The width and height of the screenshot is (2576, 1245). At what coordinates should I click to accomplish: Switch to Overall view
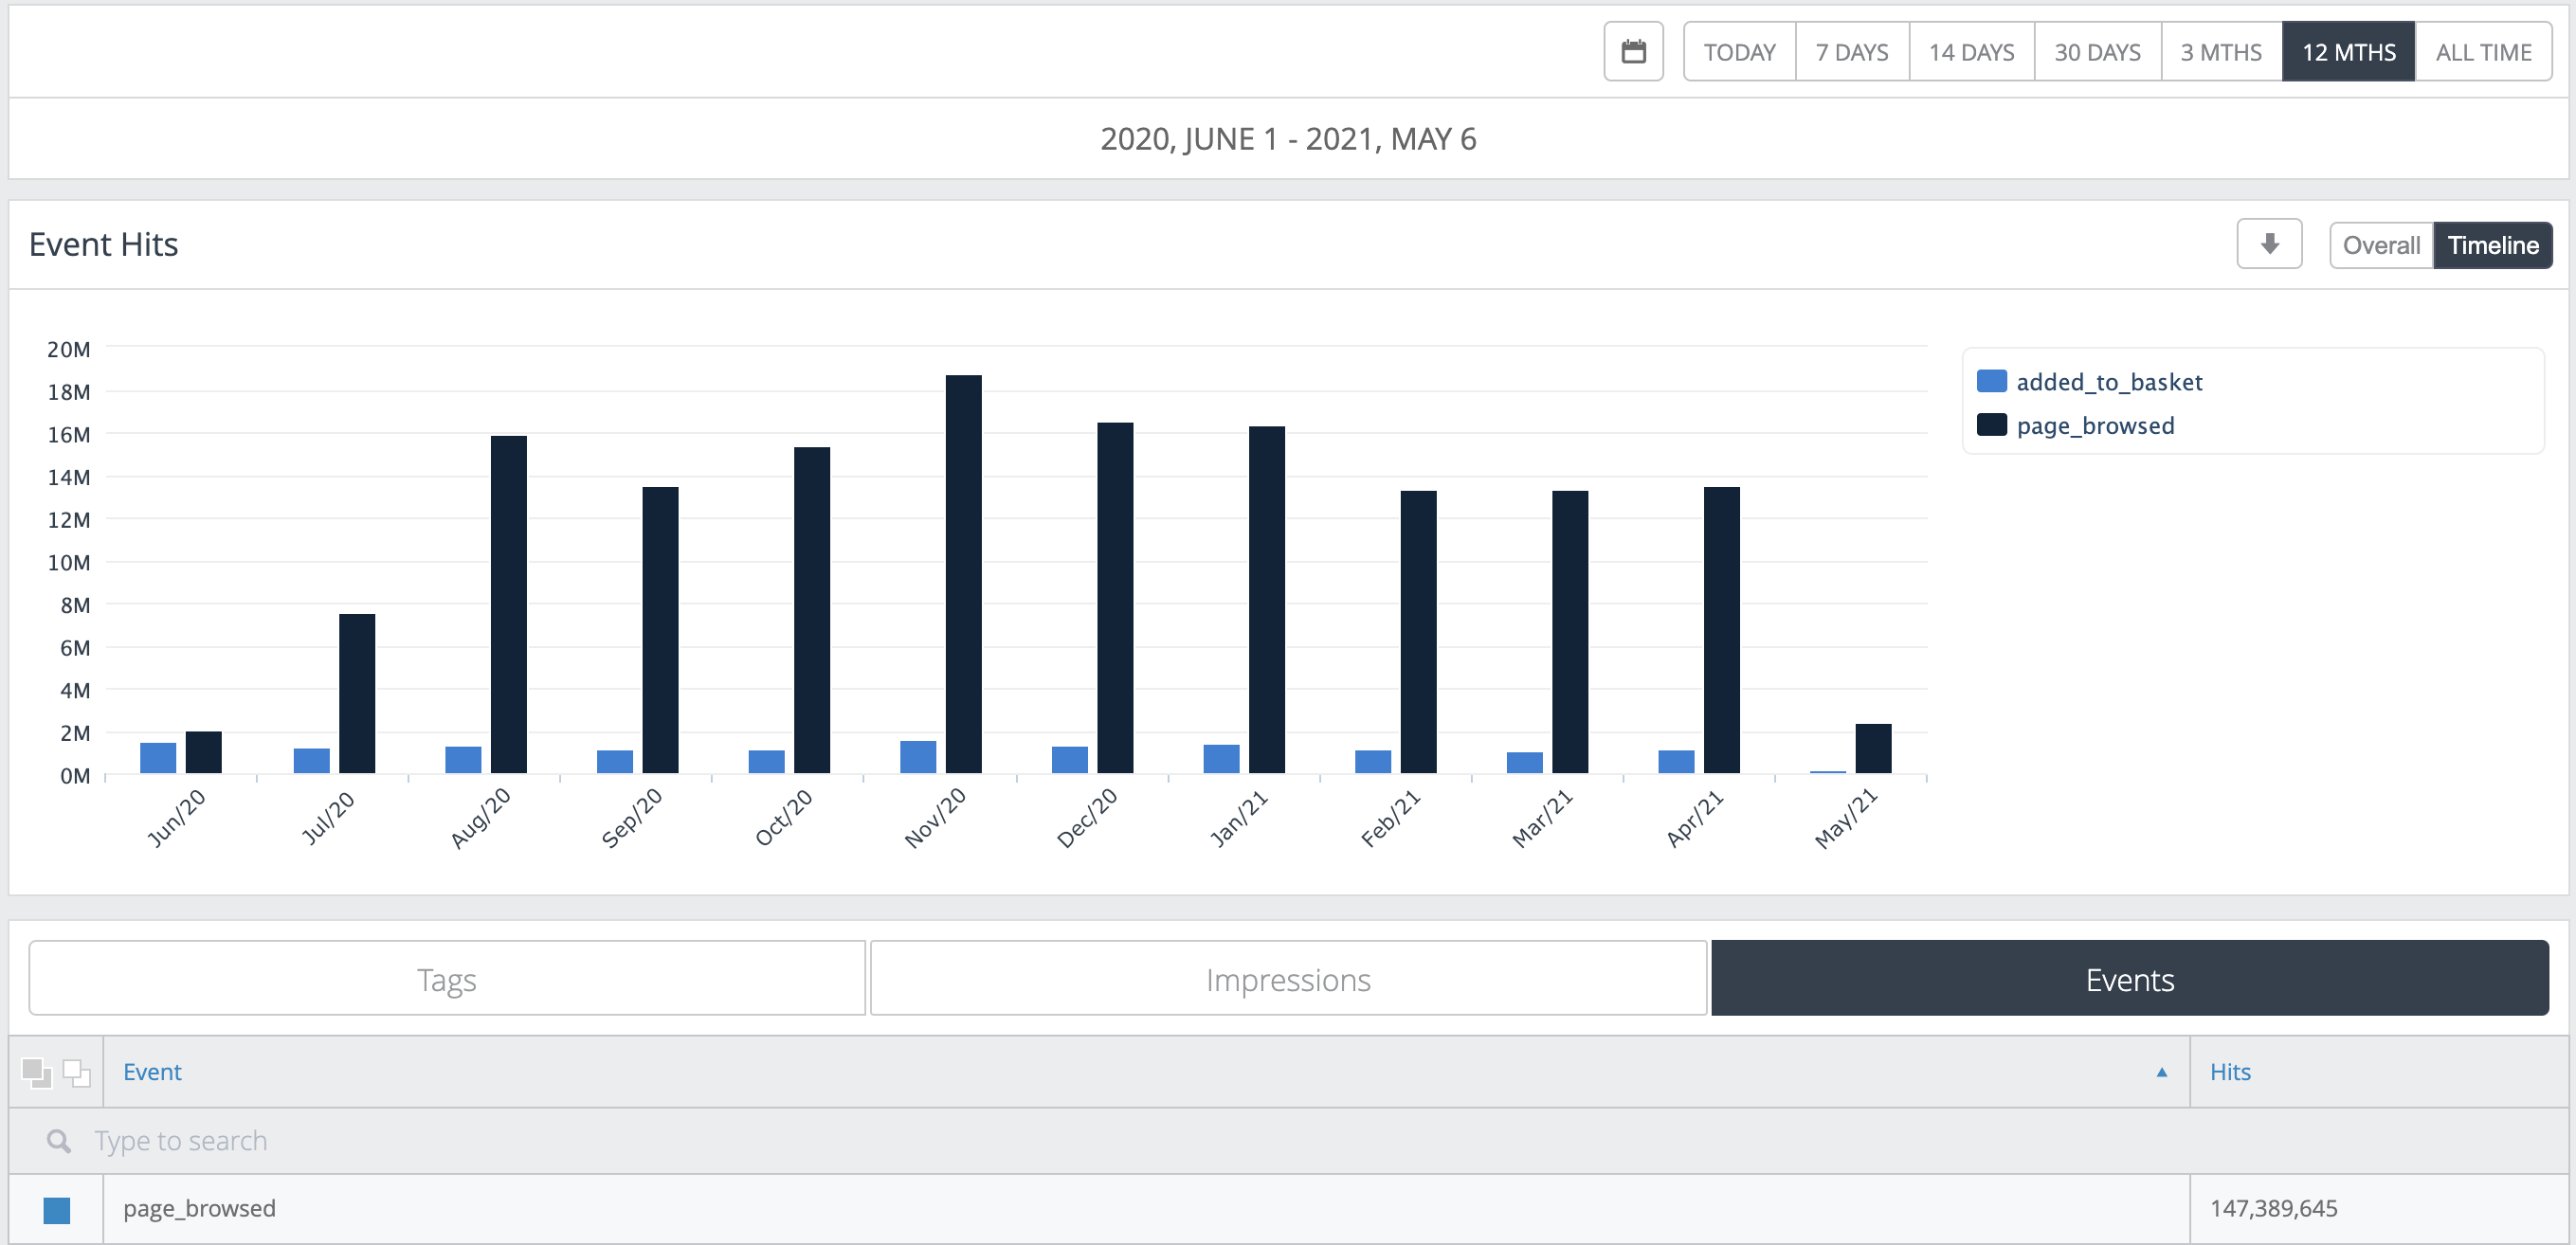(2380, 245)
